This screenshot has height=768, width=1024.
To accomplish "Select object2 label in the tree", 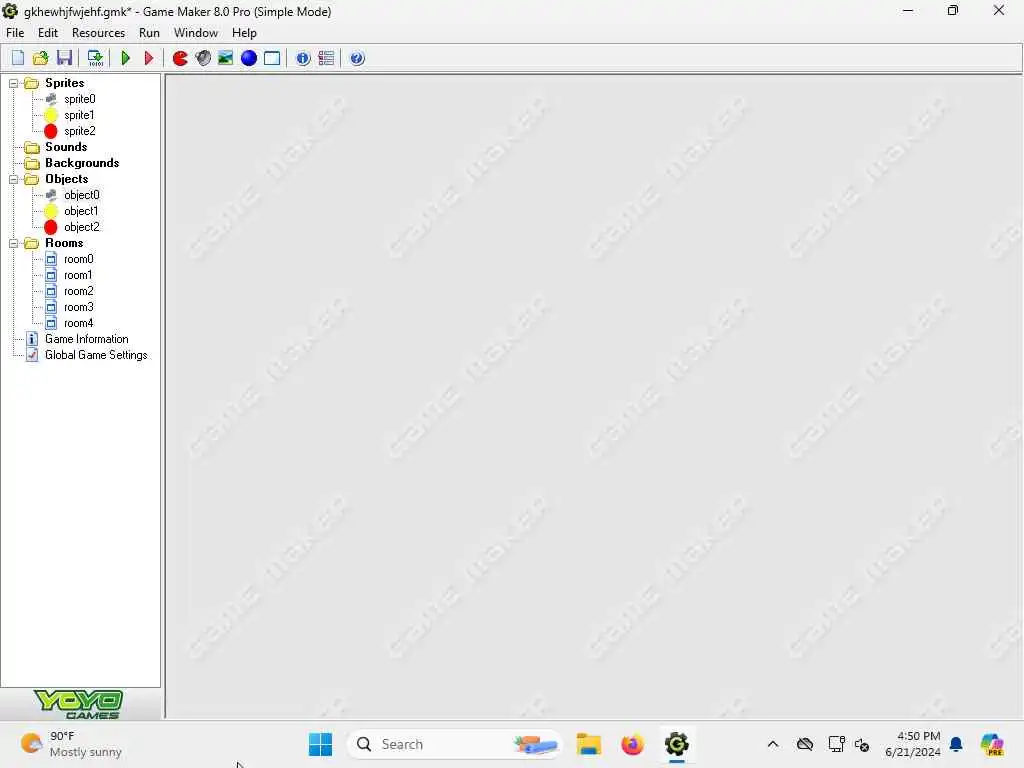I will click(x=82, y=227).
